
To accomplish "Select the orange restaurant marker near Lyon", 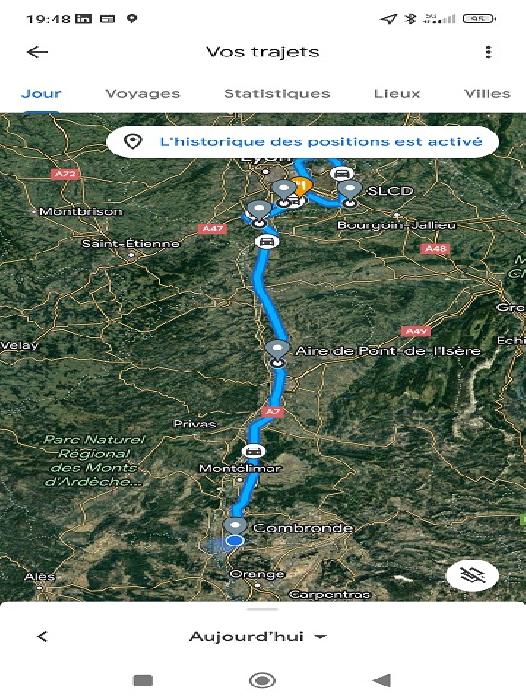I will [301, 184].
